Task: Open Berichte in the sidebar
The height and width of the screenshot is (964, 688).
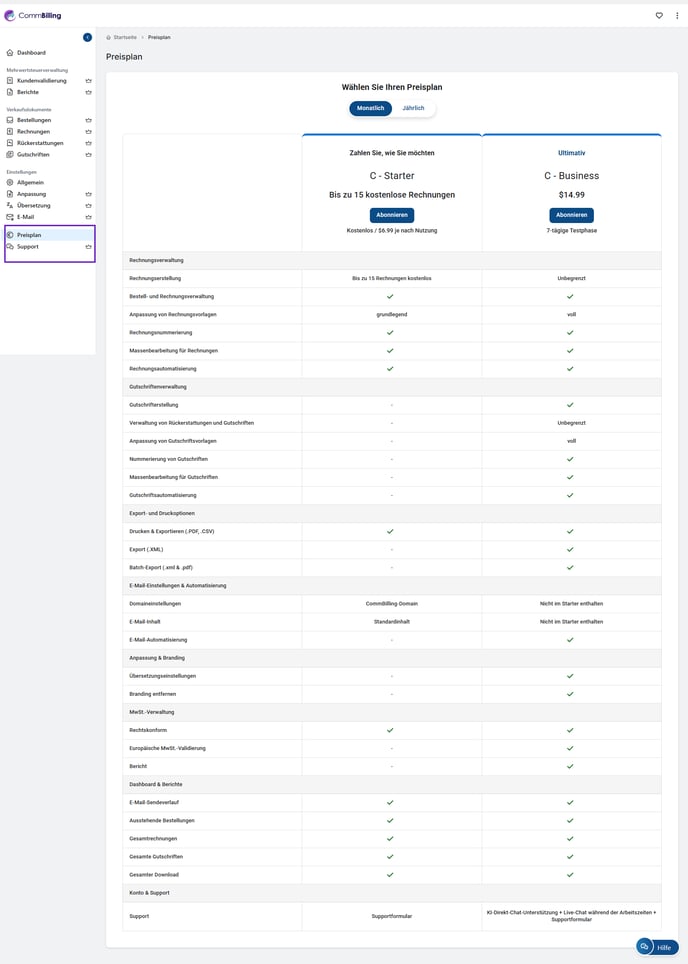Action: pos(28,92)
